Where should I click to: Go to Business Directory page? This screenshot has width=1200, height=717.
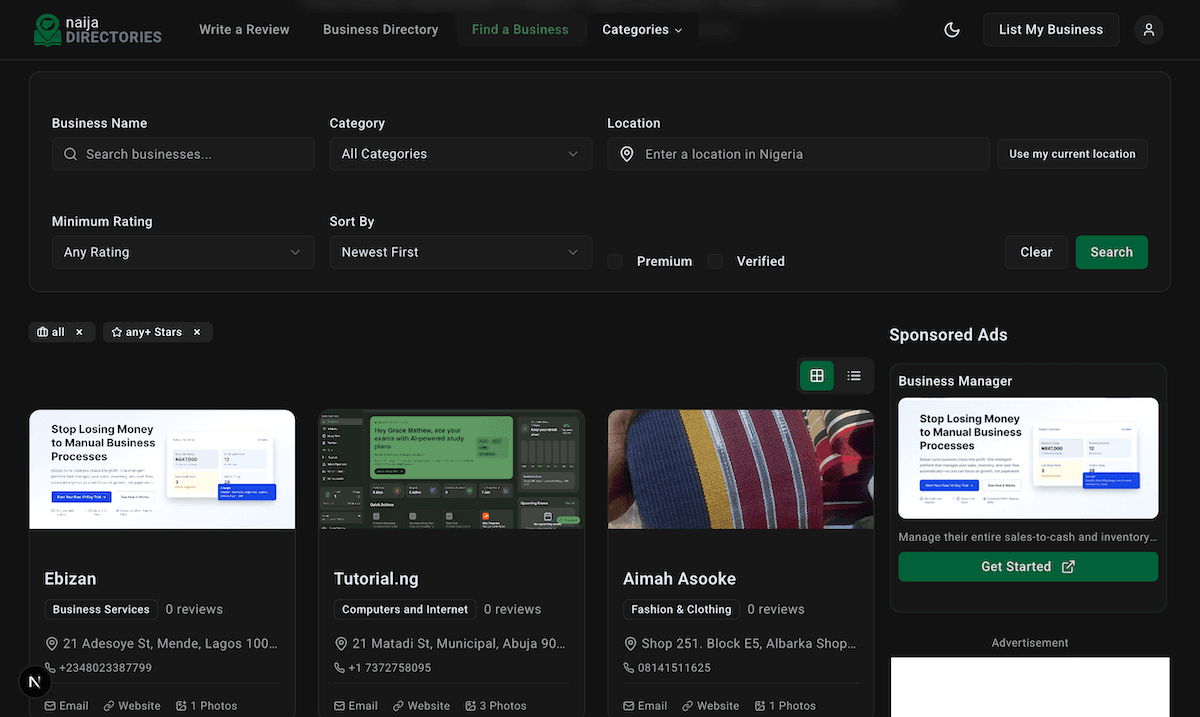tap(380, 30)
